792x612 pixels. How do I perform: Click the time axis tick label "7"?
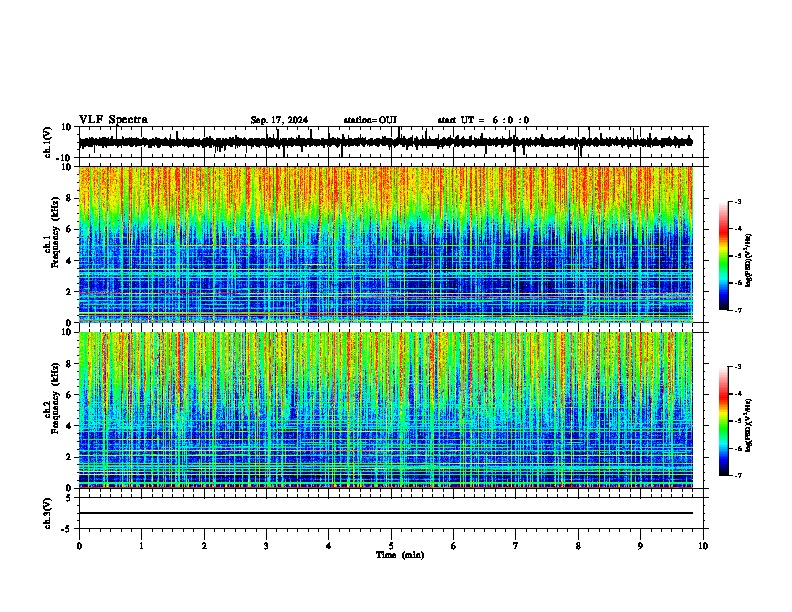[x=516, y=546]
